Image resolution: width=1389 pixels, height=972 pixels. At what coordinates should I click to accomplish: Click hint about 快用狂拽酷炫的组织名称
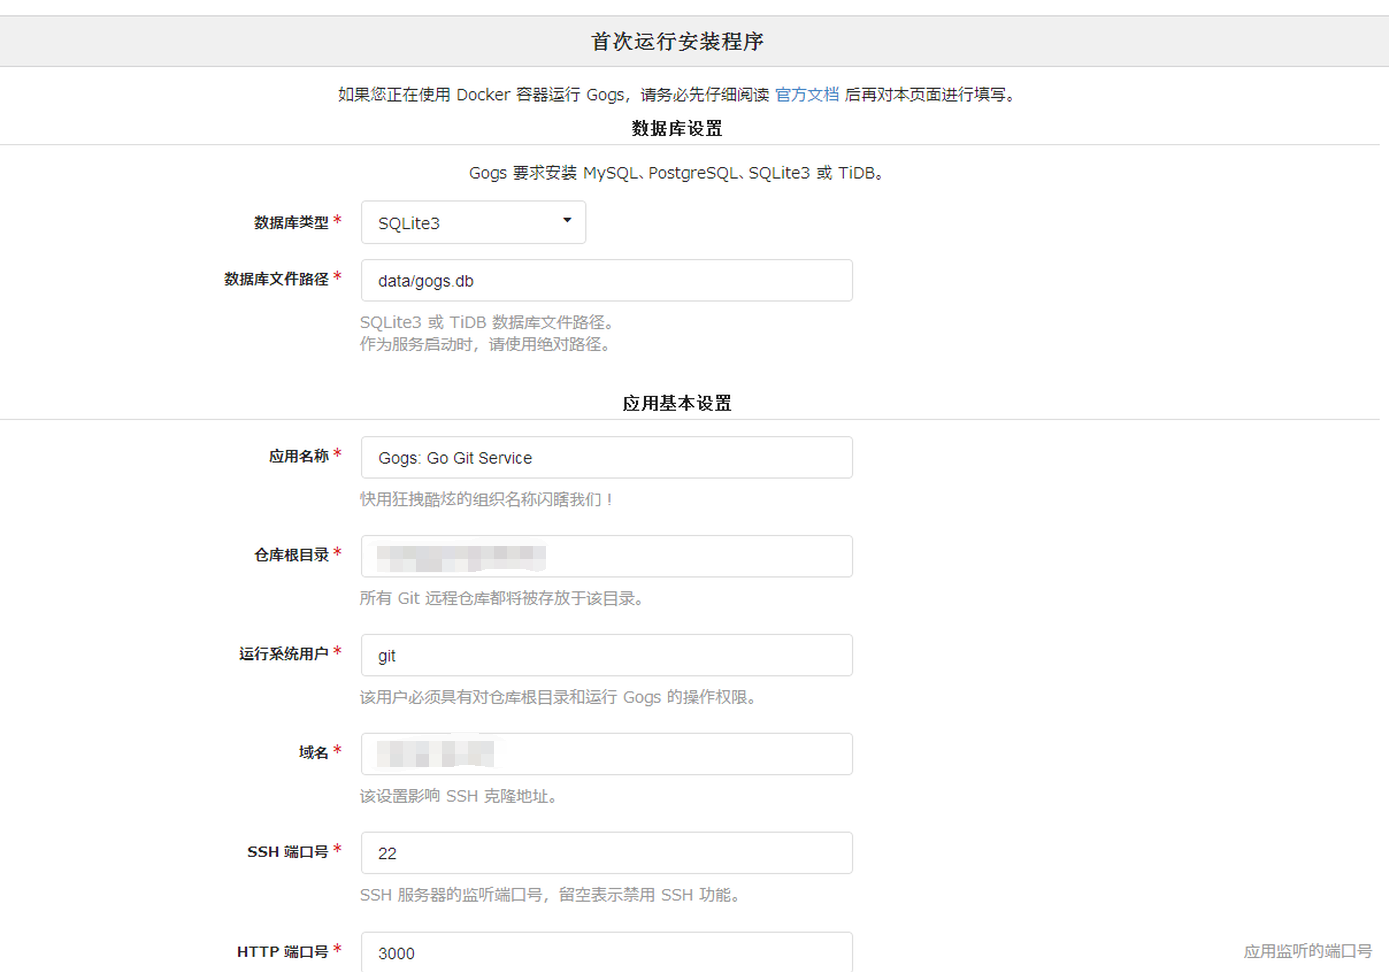click(486, 499)
